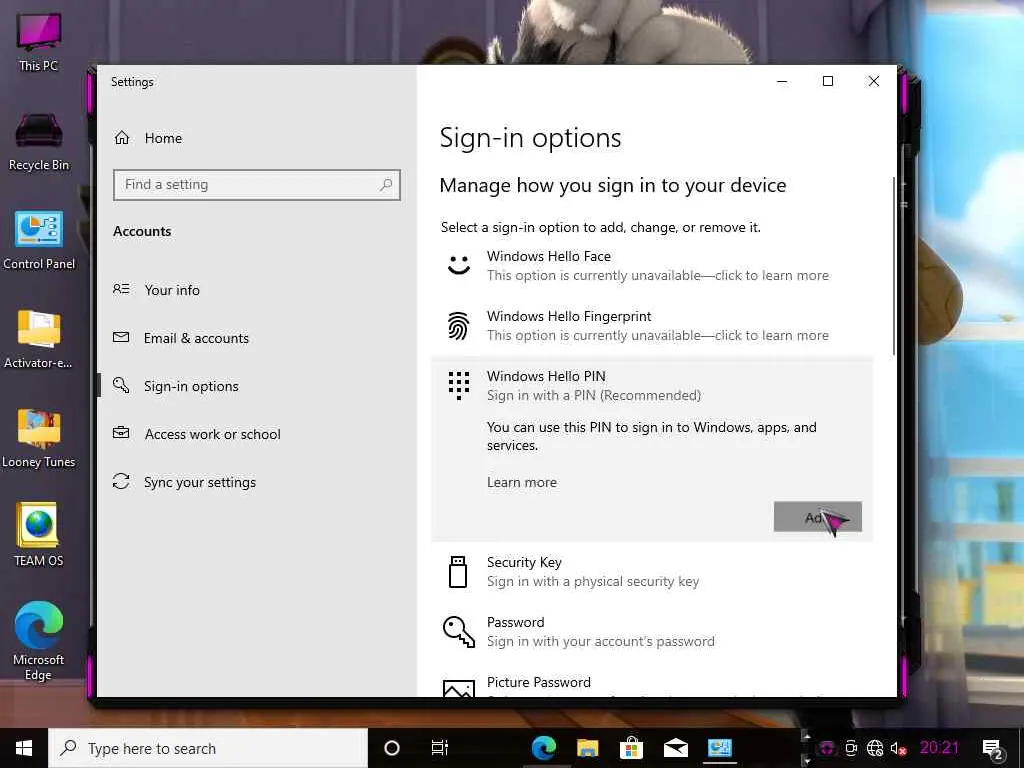Select Windows Hello Fingerprint option
The image size is (1024, 768).
[652, 325]
